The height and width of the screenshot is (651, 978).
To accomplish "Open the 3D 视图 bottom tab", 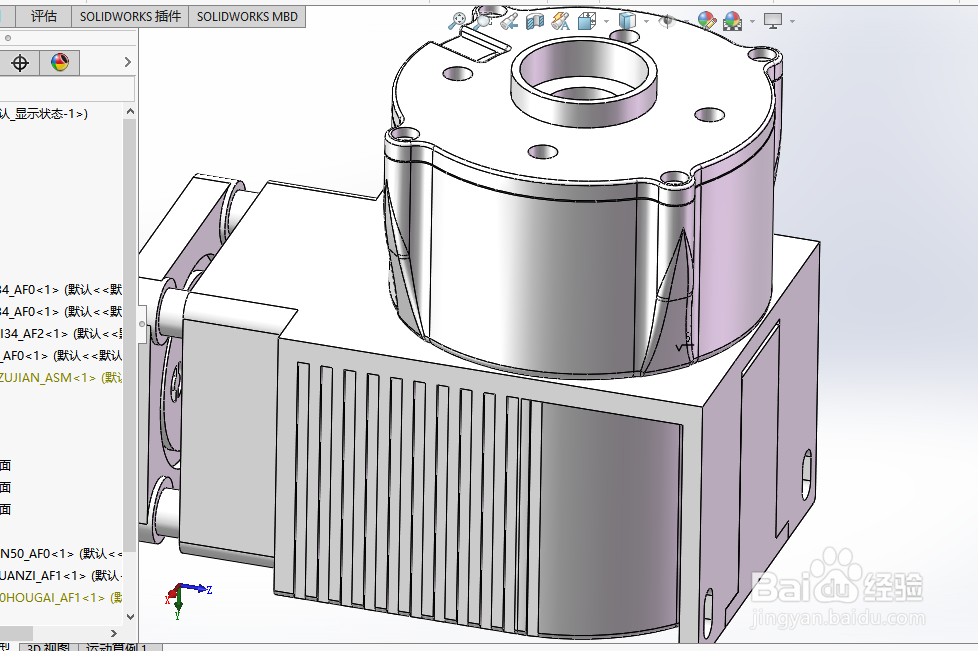I will click(x=48, y=647).
